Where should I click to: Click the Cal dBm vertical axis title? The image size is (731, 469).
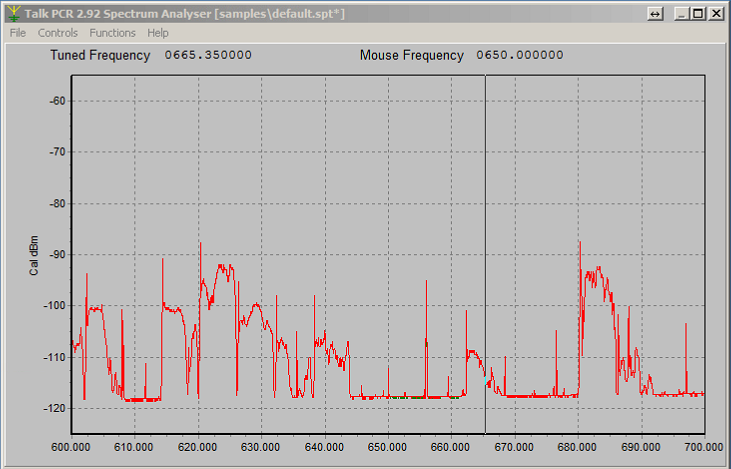34,255
